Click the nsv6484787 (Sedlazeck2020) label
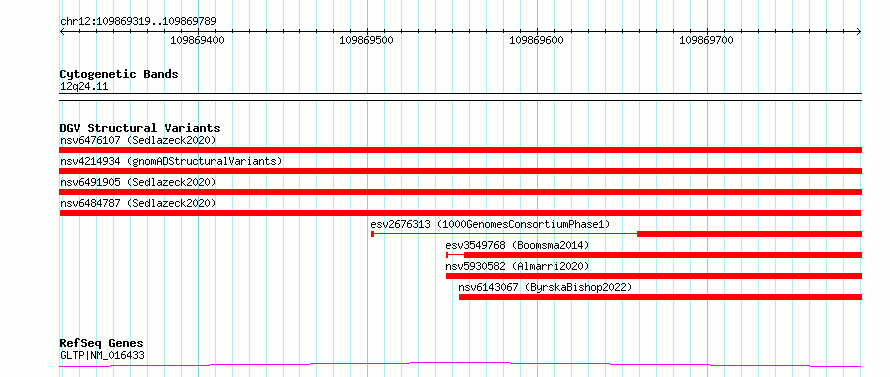The height and width of the screenshot is (377, 890). (x=138, y=203)
